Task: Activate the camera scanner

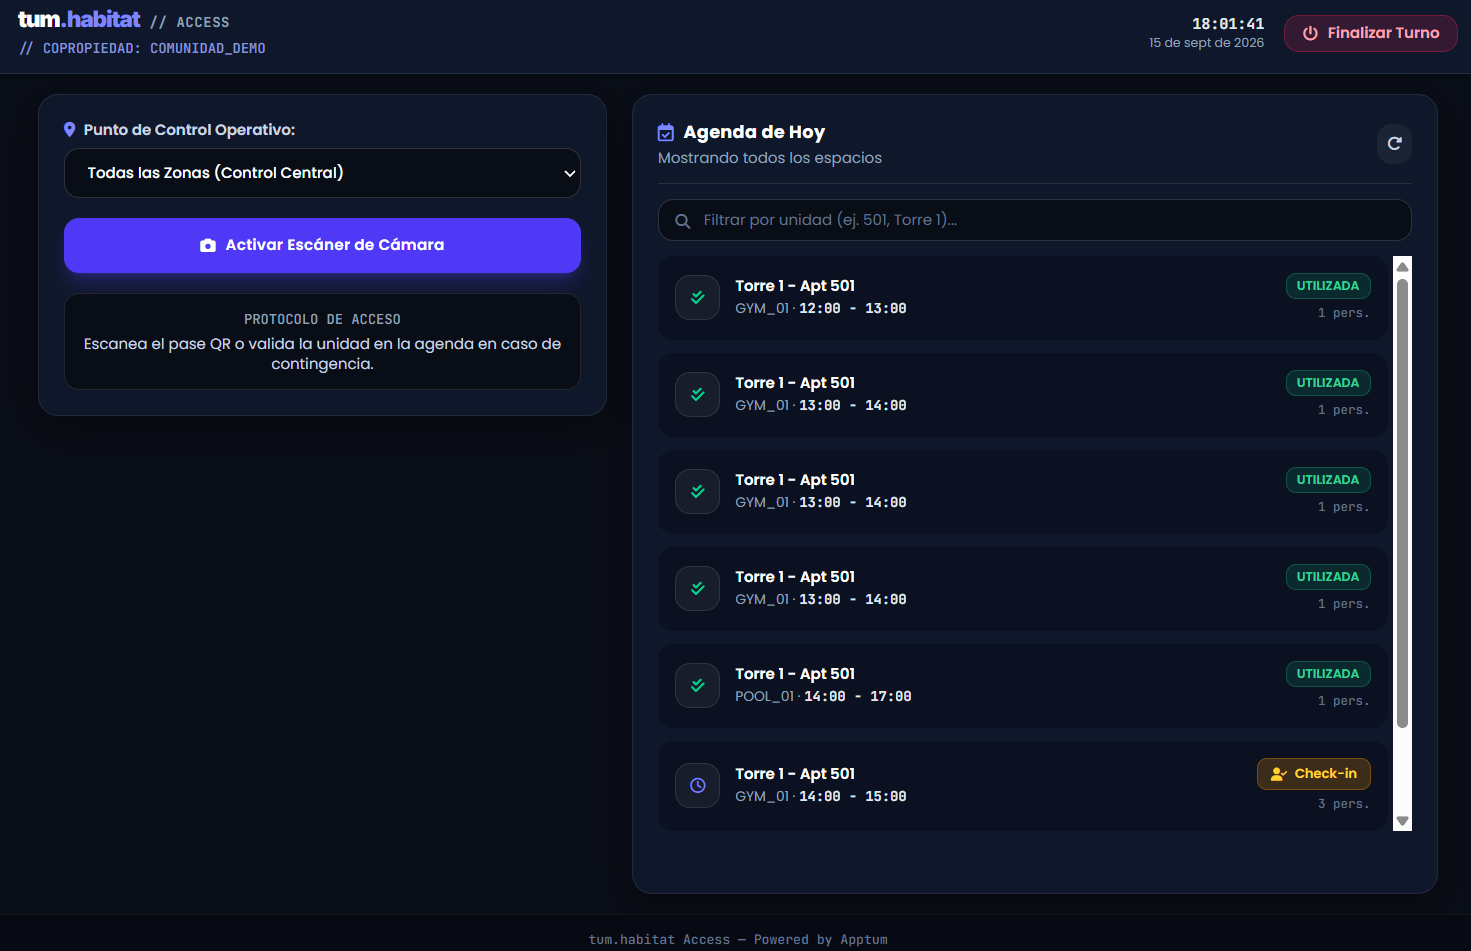Action: (x=322, y=245)
